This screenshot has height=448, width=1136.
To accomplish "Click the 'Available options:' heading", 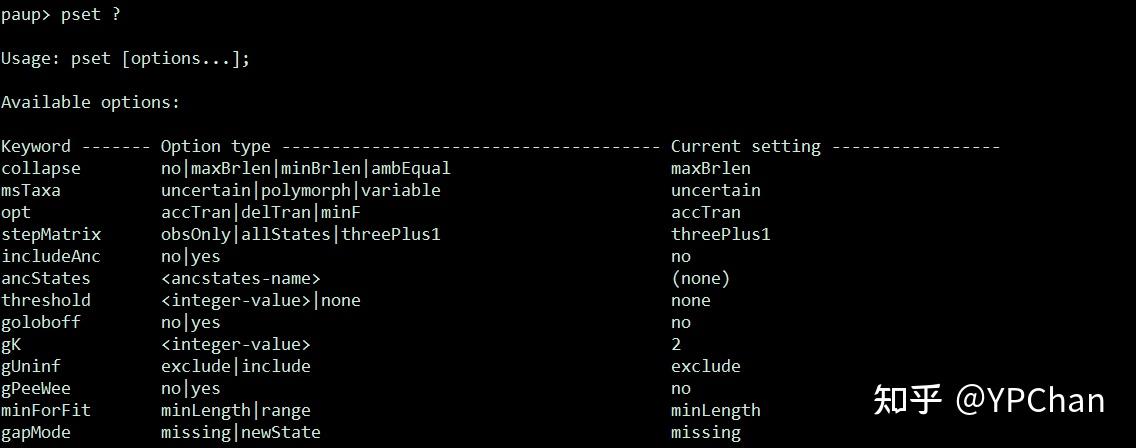I will (90, 102).
